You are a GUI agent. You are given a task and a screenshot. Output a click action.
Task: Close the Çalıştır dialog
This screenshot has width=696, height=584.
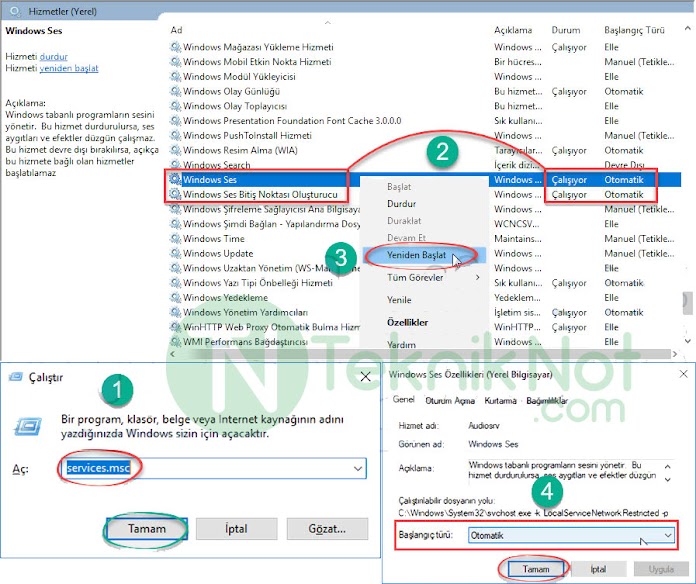365,377
